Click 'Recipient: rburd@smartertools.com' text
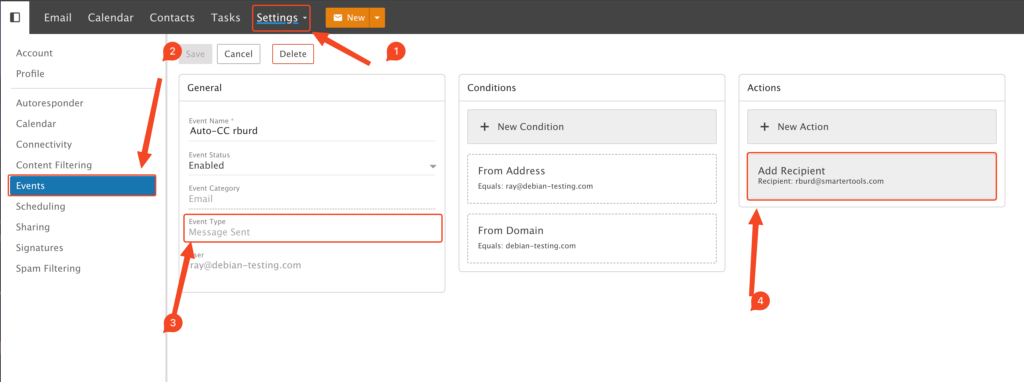Viewport: 1024px width, 382px height. [821, 182]
